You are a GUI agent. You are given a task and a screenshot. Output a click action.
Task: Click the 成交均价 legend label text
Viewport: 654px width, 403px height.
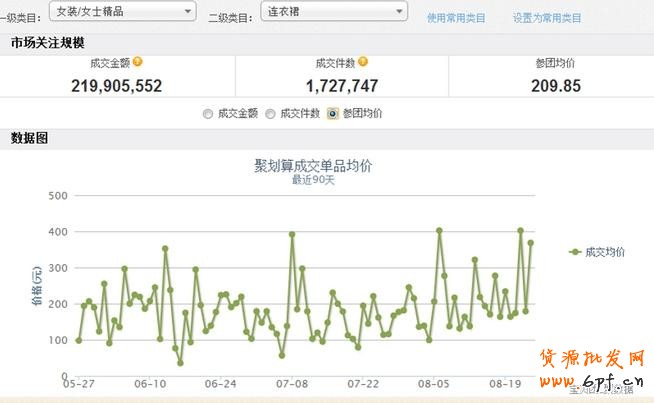tap(605, 252)
